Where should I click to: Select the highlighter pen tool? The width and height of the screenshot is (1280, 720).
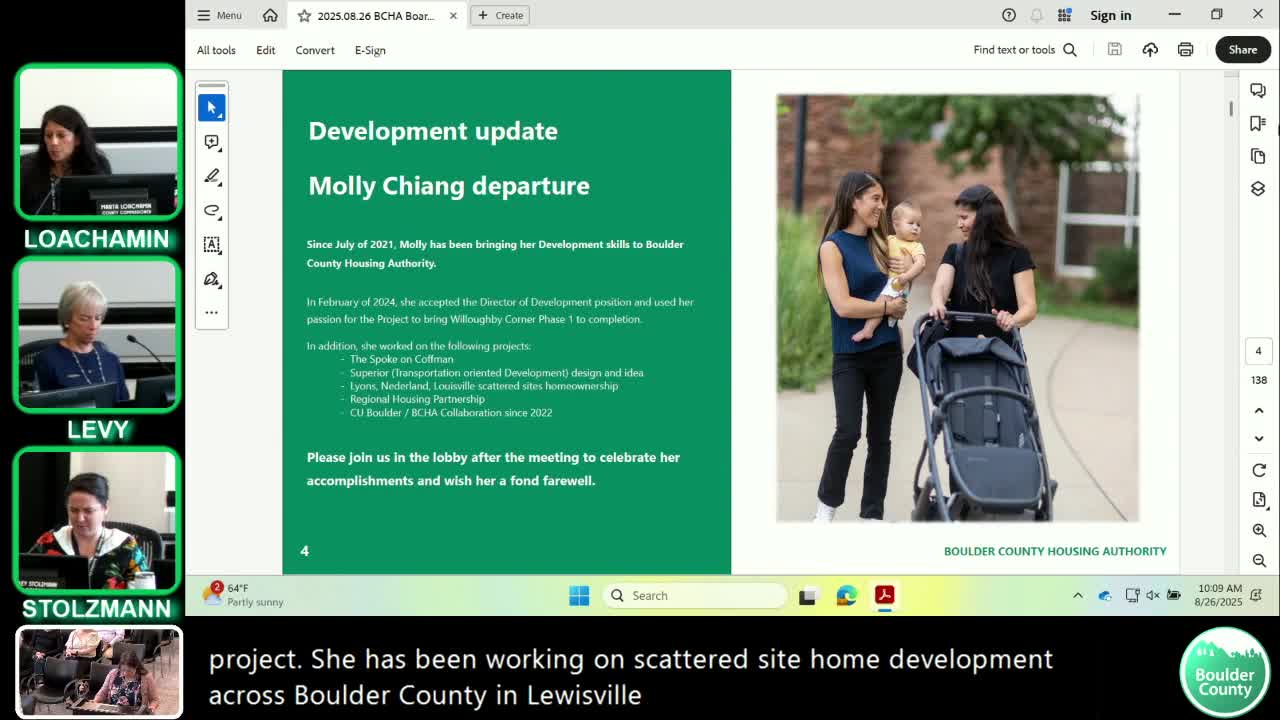pos(212,176)
